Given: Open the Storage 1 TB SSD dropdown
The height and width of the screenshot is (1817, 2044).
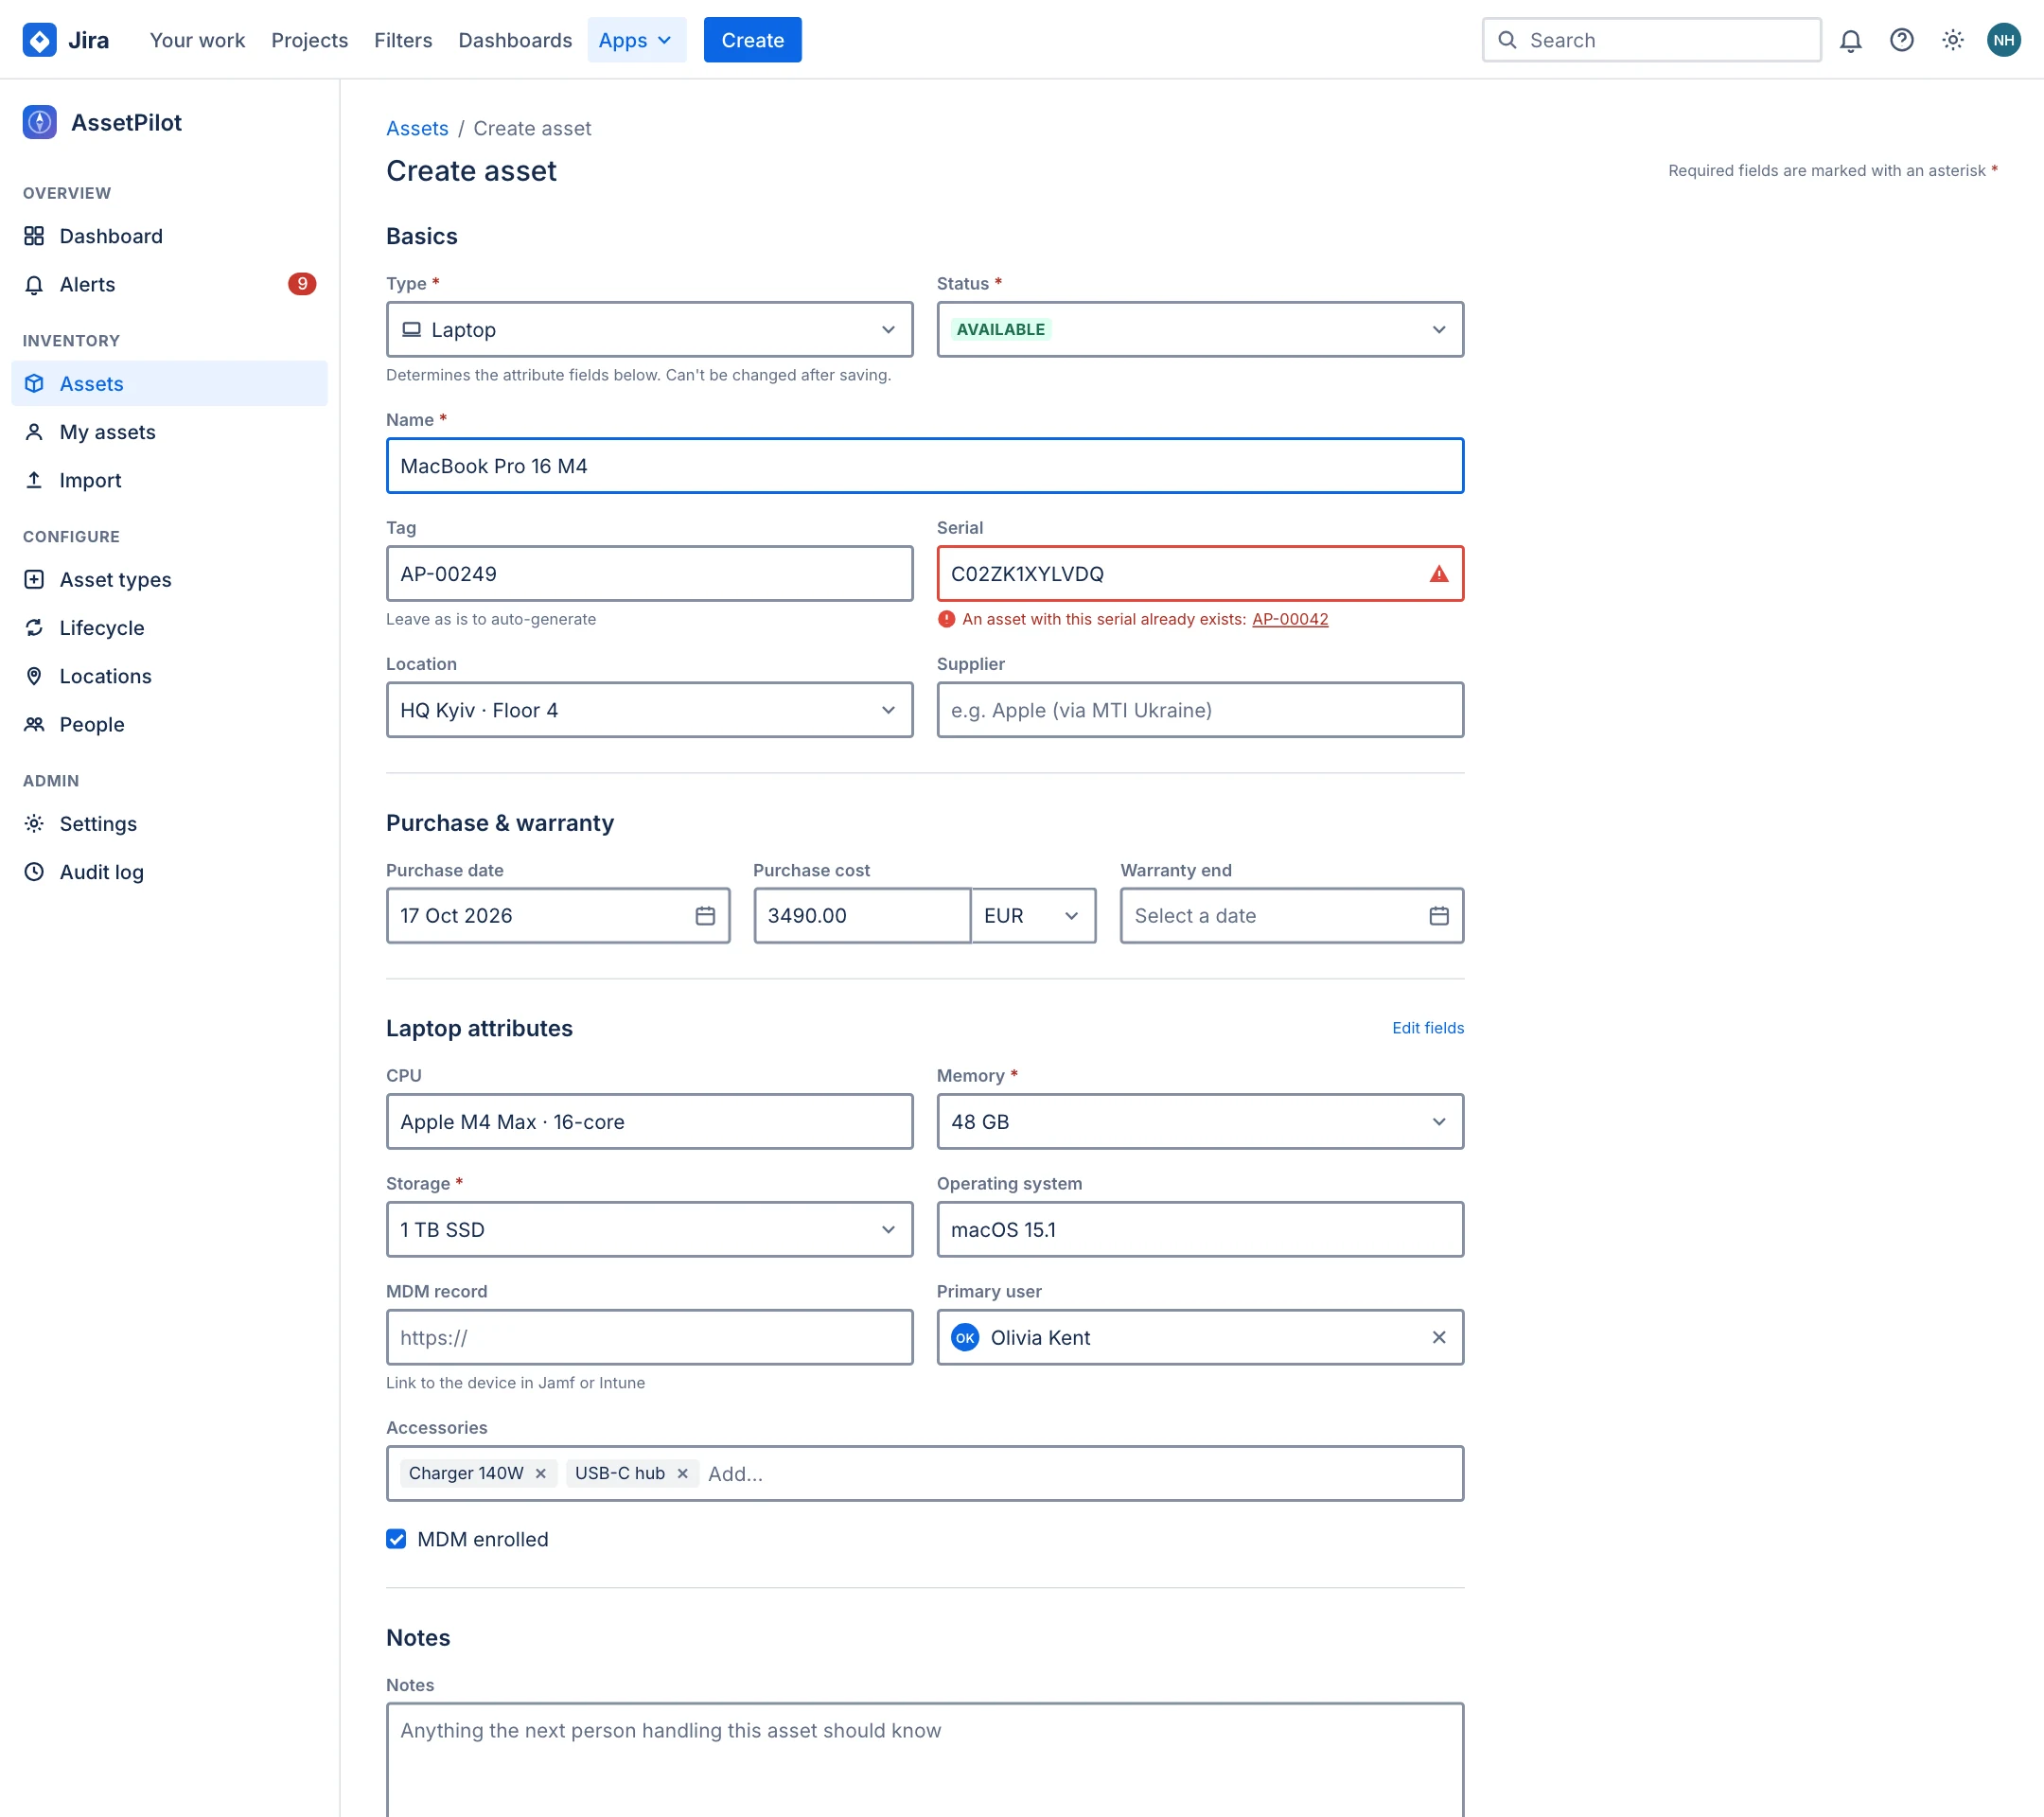Looking at the screenshot, I should (x=649, y=1230).
